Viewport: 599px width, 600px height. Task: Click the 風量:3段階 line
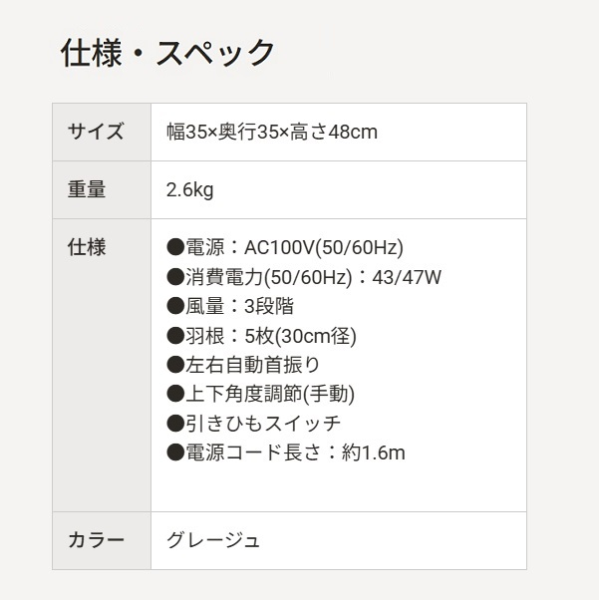pyautogui.click(x=230, y=306)
